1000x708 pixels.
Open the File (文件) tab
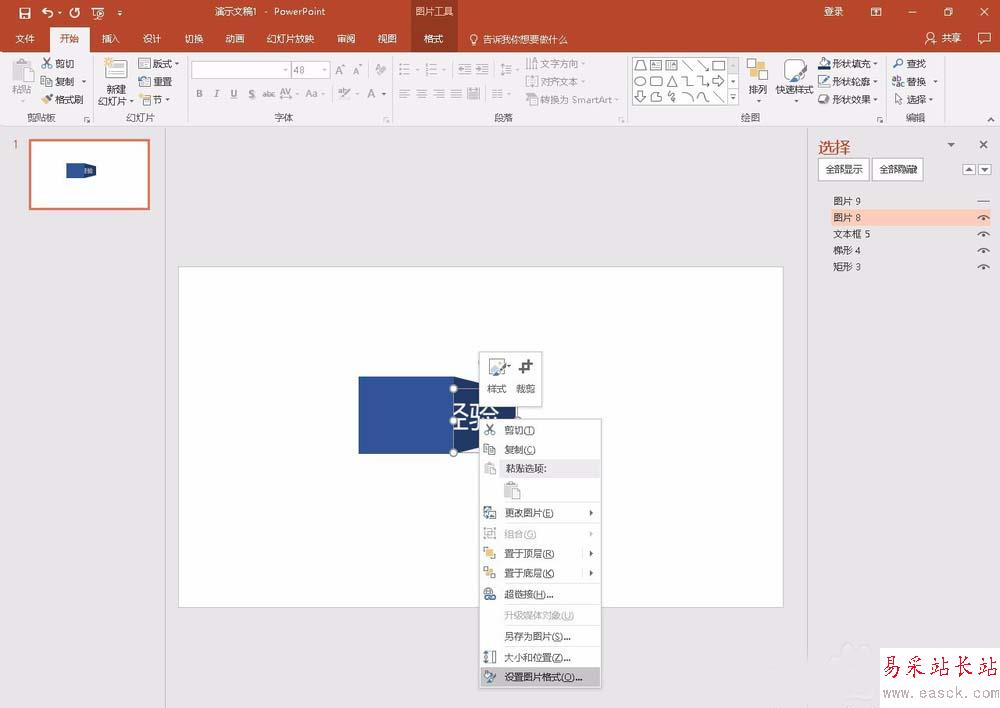tap(25, 38)
